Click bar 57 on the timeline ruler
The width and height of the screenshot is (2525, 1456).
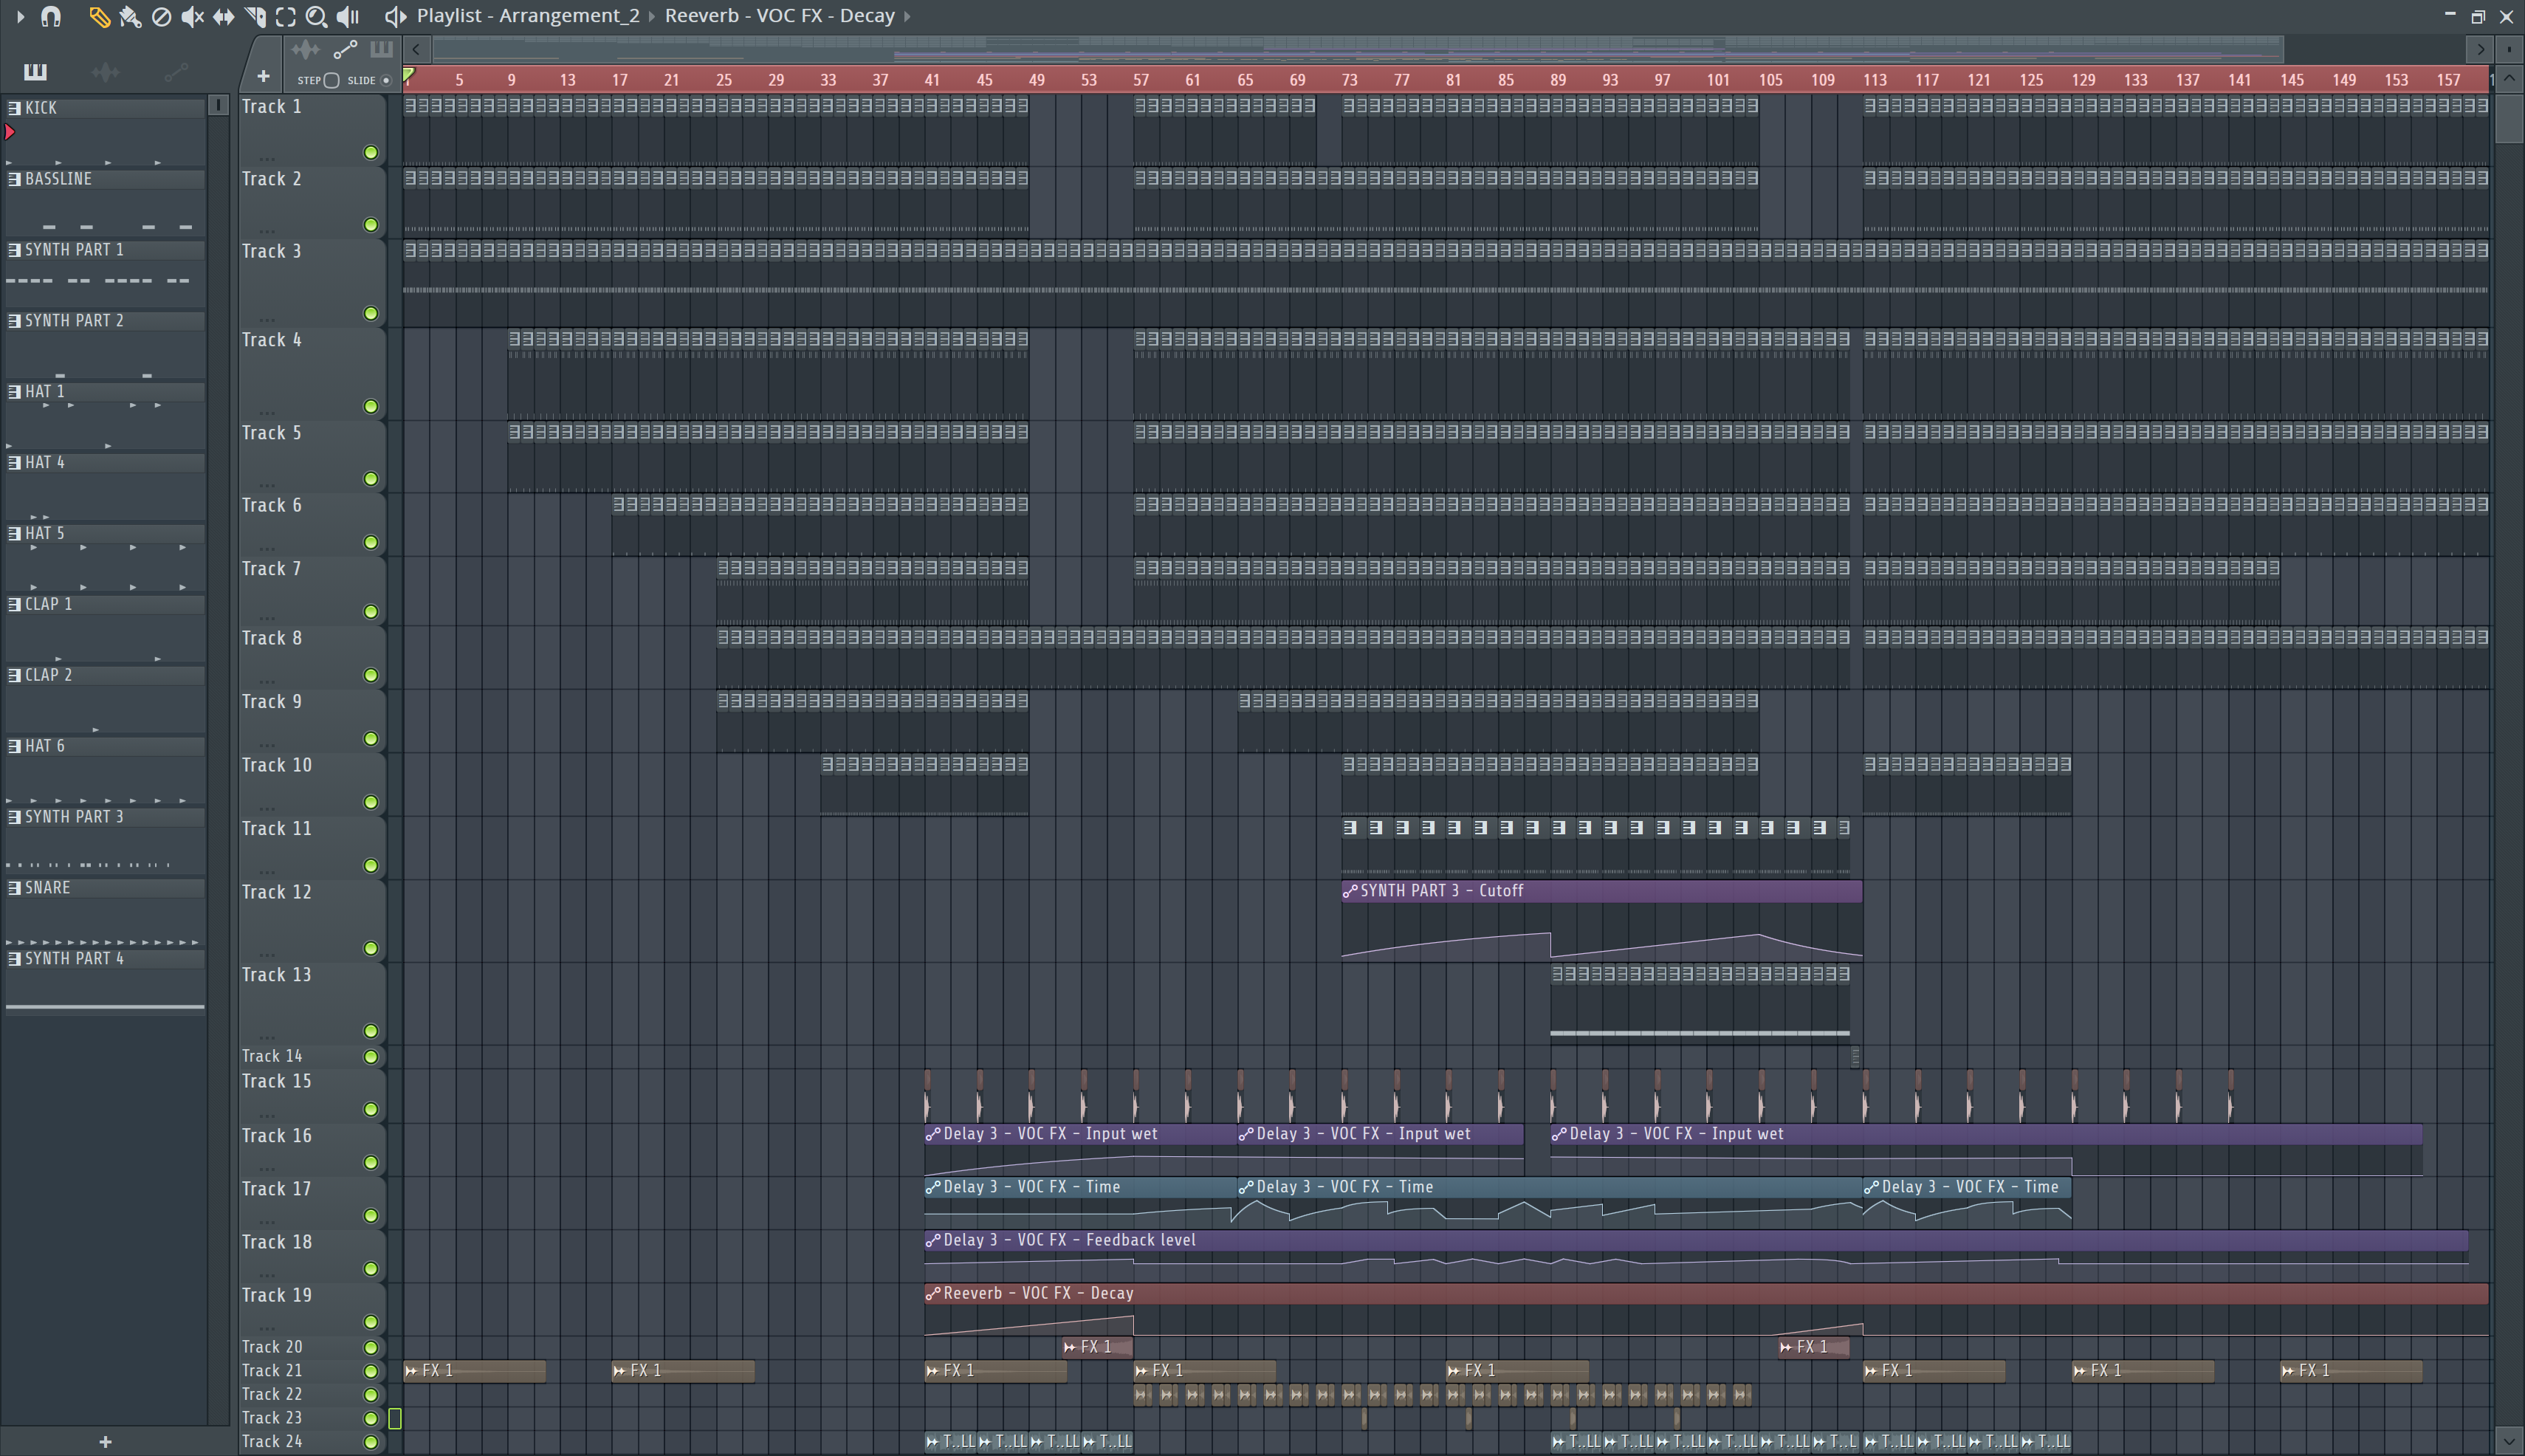[x=1141, y=80]
